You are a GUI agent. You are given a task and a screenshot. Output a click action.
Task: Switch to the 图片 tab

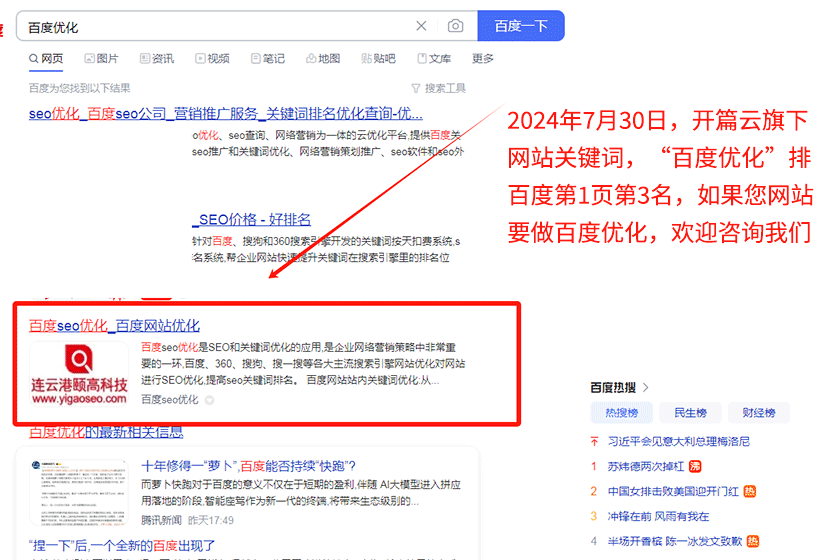[101, 59]
